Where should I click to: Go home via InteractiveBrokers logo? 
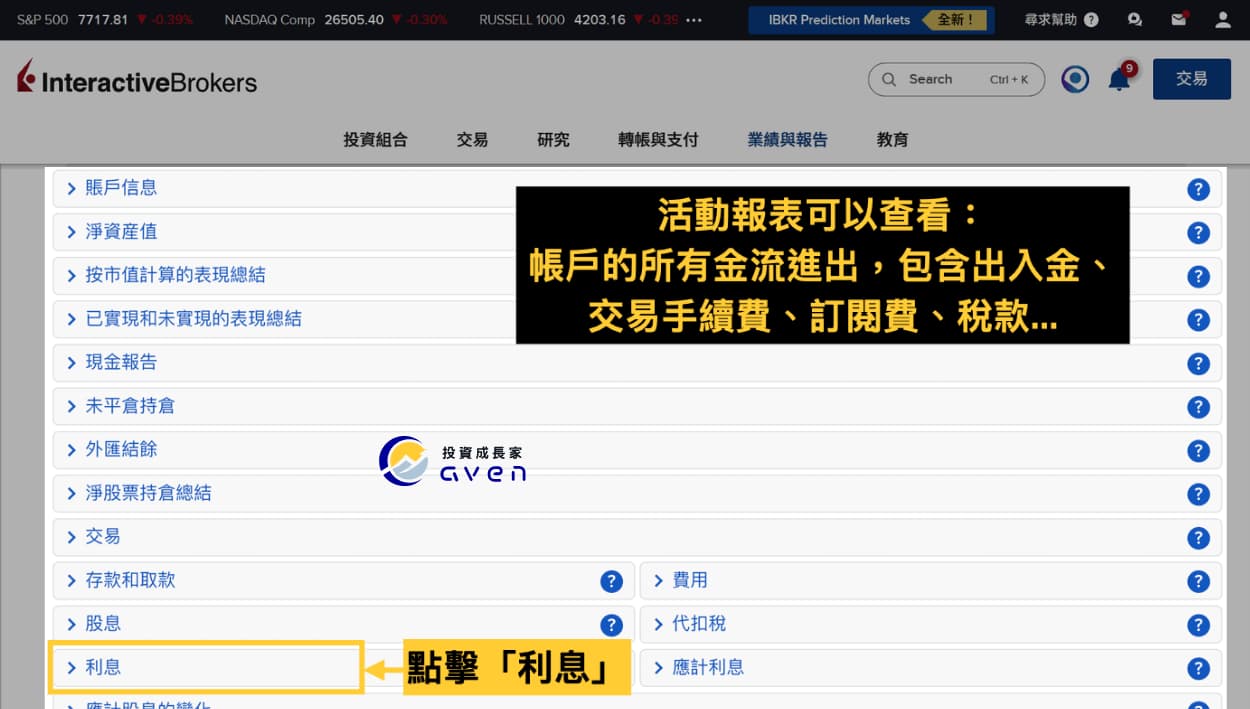click(x=137, y=79)
